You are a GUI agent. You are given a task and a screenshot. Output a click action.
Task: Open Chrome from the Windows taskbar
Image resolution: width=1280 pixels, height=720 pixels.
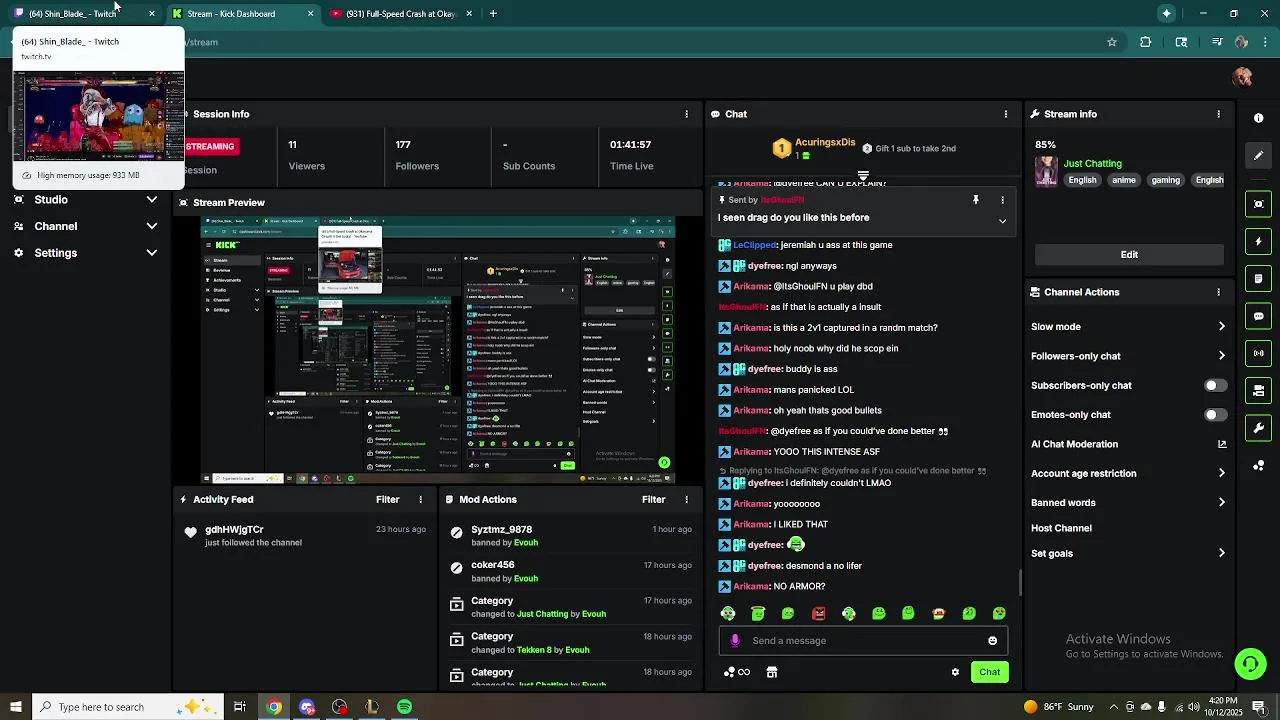click(273, 707)
